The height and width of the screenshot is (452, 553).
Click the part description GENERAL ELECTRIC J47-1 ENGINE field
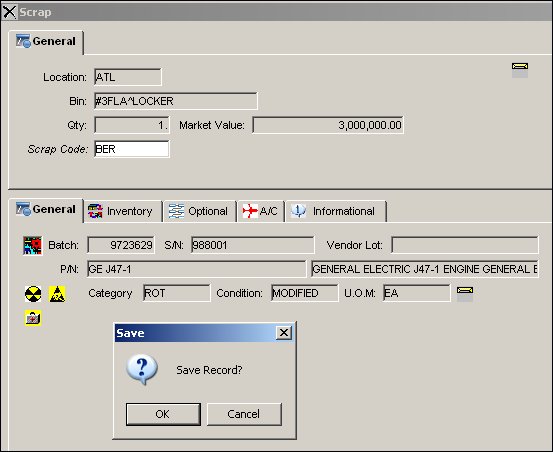(425, 269)
